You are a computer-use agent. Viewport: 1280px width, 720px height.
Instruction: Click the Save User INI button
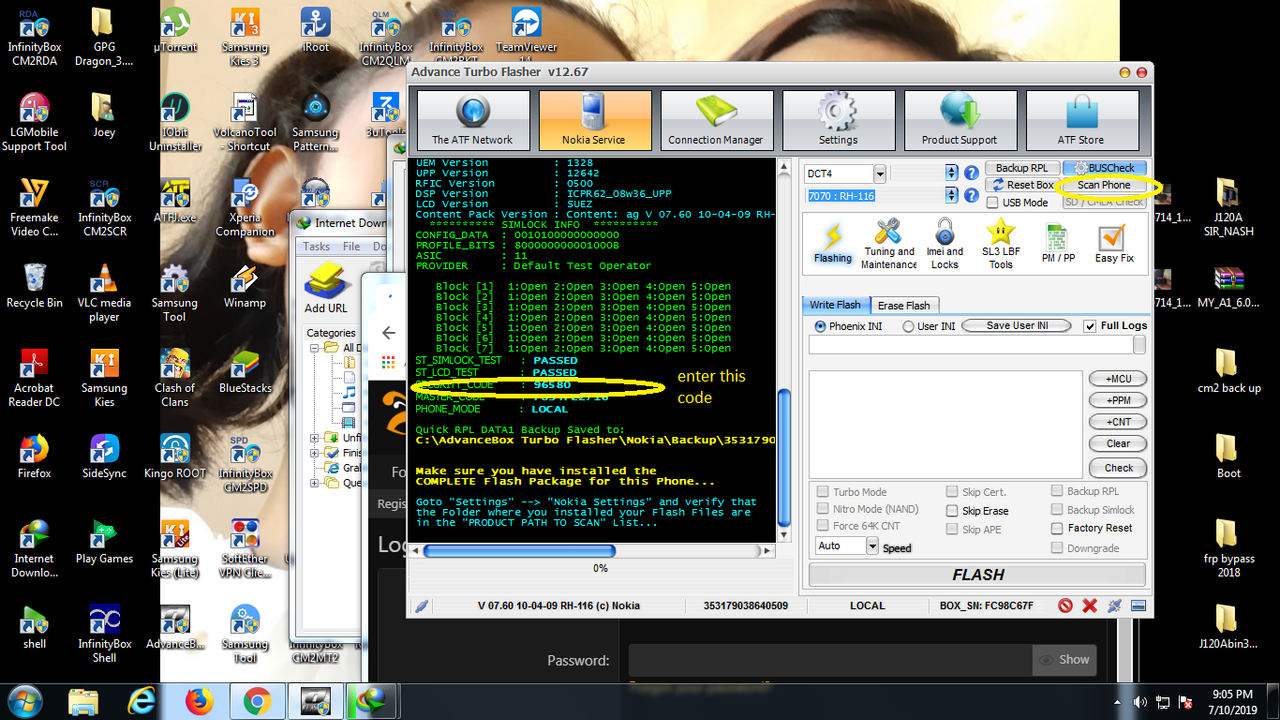click(x=1017, y=326)
